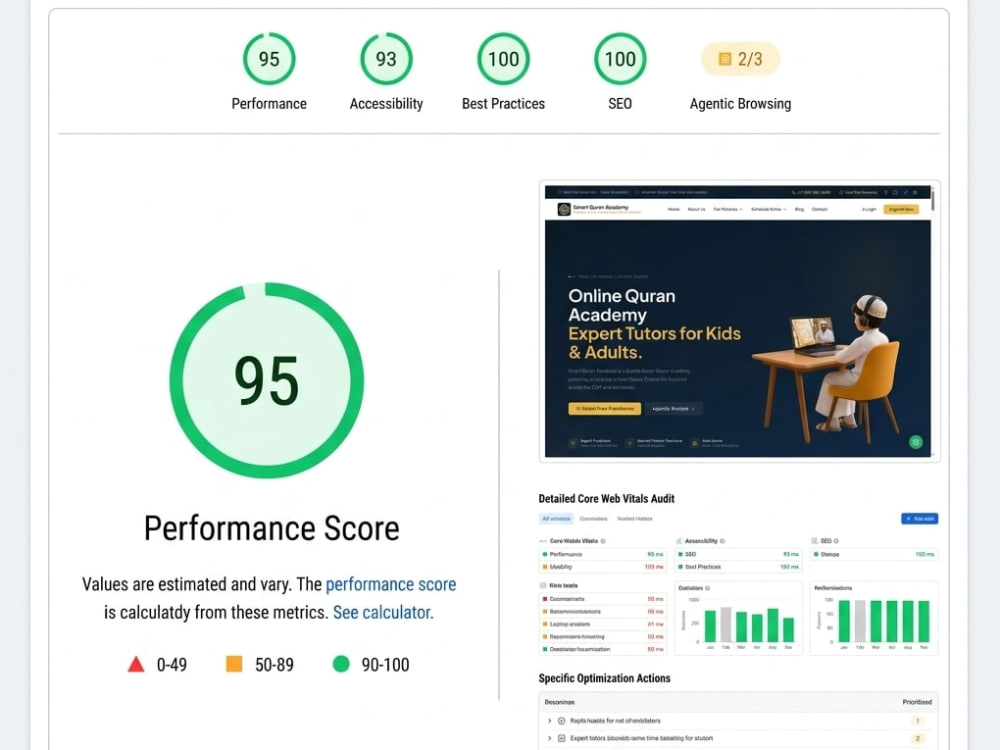The image size is (1000, 750).
Task: Open the Agentic Browsing 2/3 badge
Action: [x=740, y=59]
